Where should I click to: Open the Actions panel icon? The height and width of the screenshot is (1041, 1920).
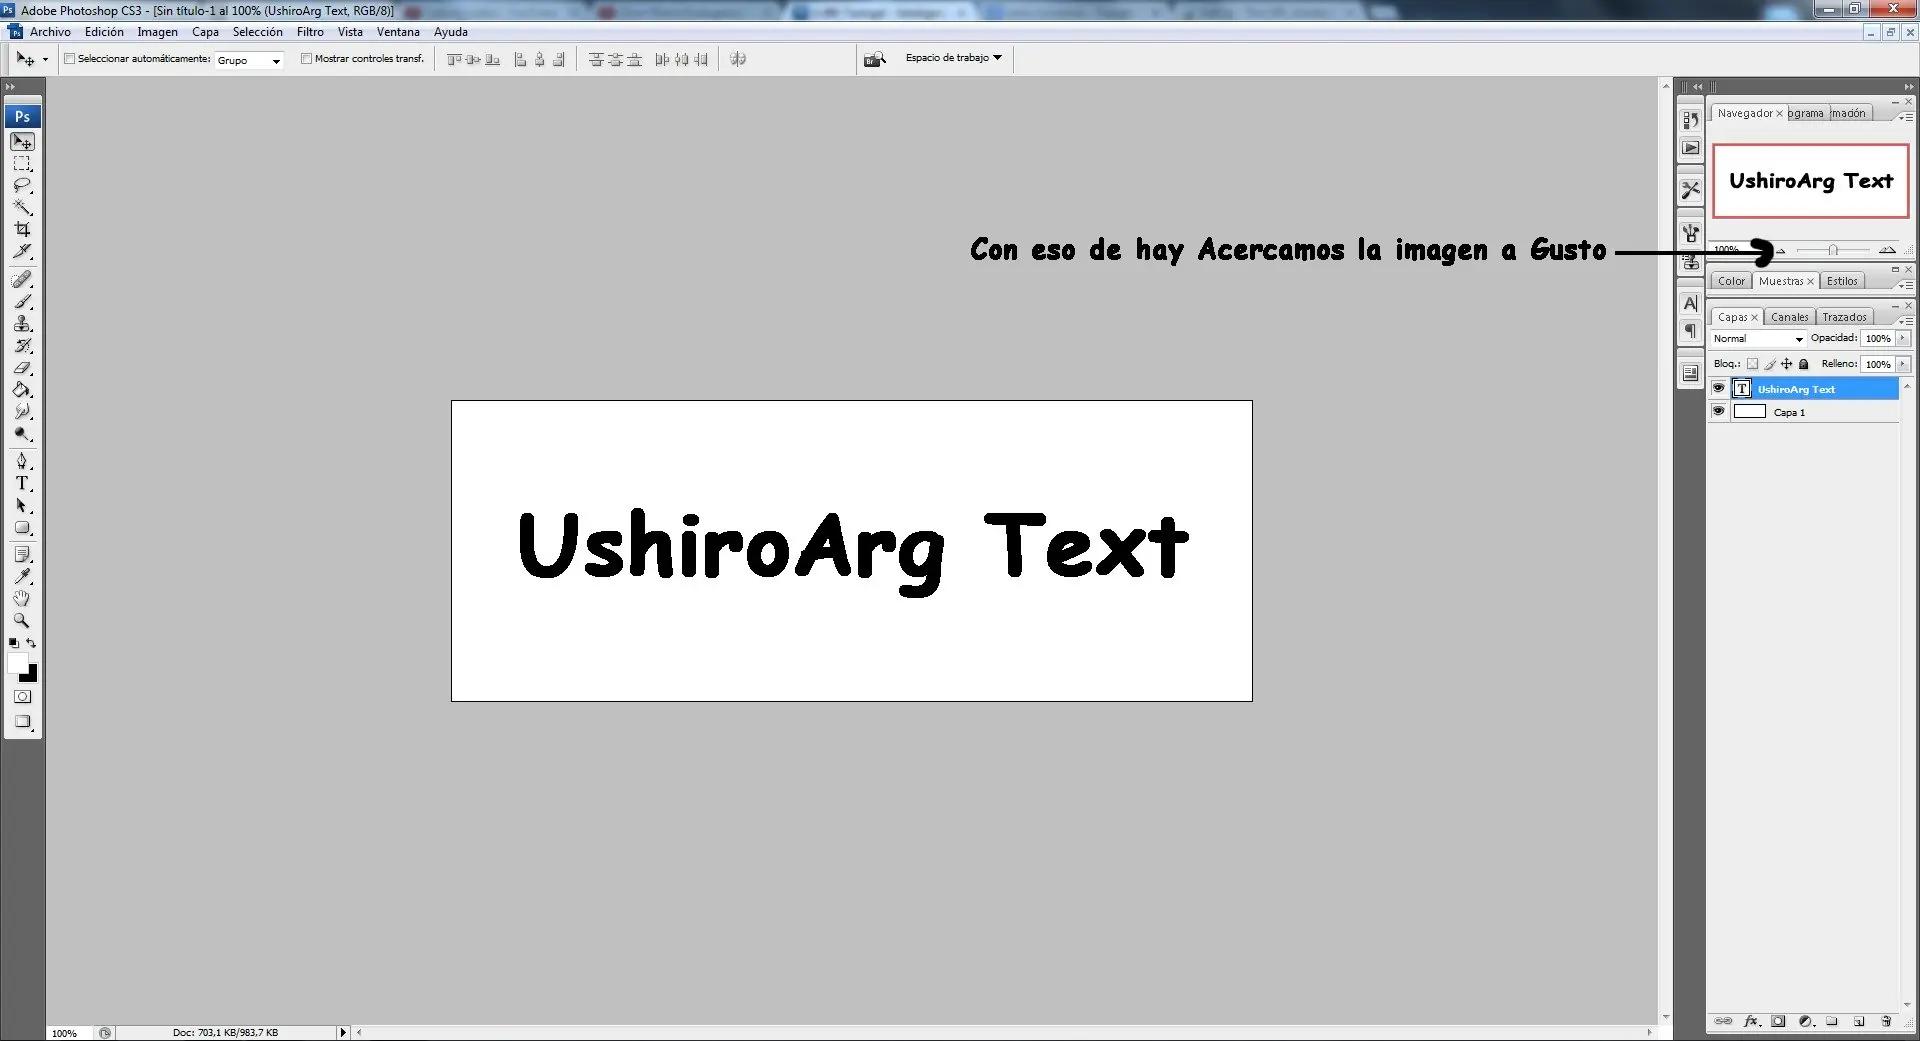[1690, 148]
